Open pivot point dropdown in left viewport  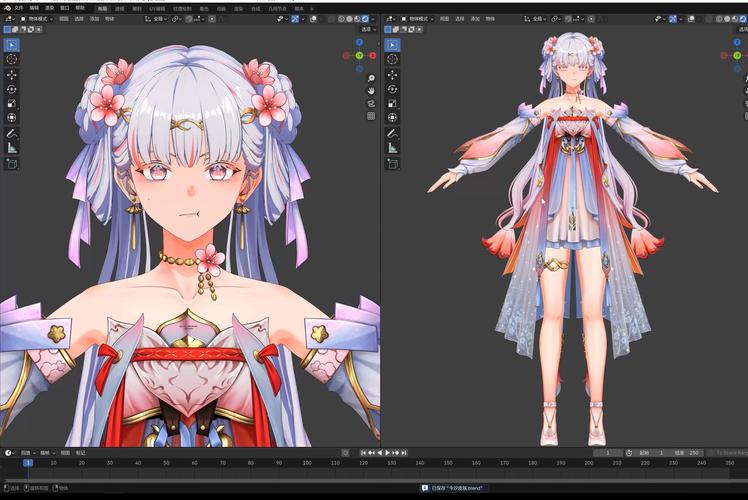click(176, 19)
